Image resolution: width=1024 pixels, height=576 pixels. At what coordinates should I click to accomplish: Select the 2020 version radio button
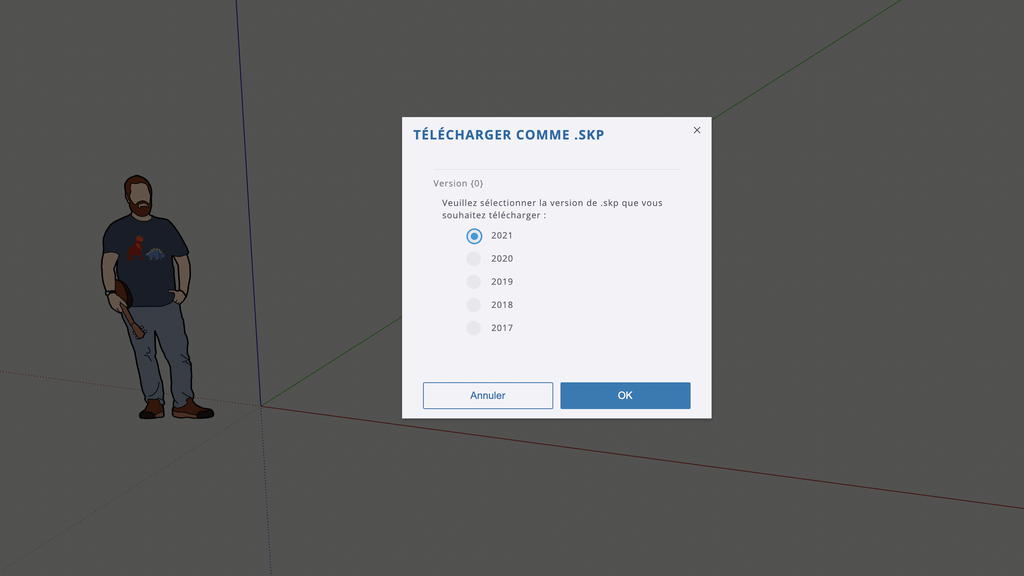(473, 259)
